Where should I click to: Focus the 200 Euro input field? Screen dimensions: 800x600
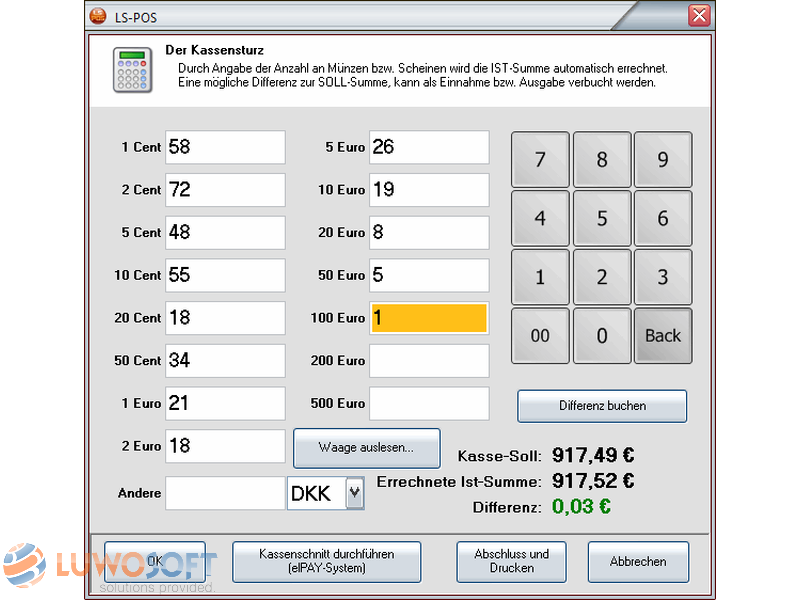[x=429, y=360]
